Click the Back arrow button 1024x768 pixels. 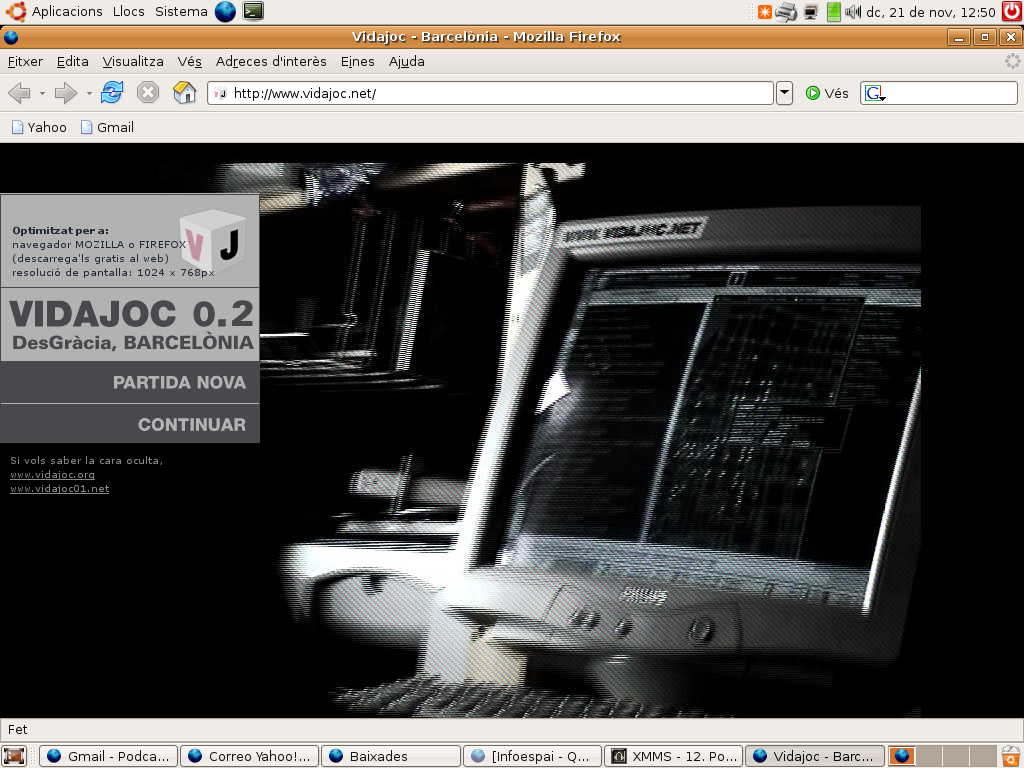click(x=20, y=93)
